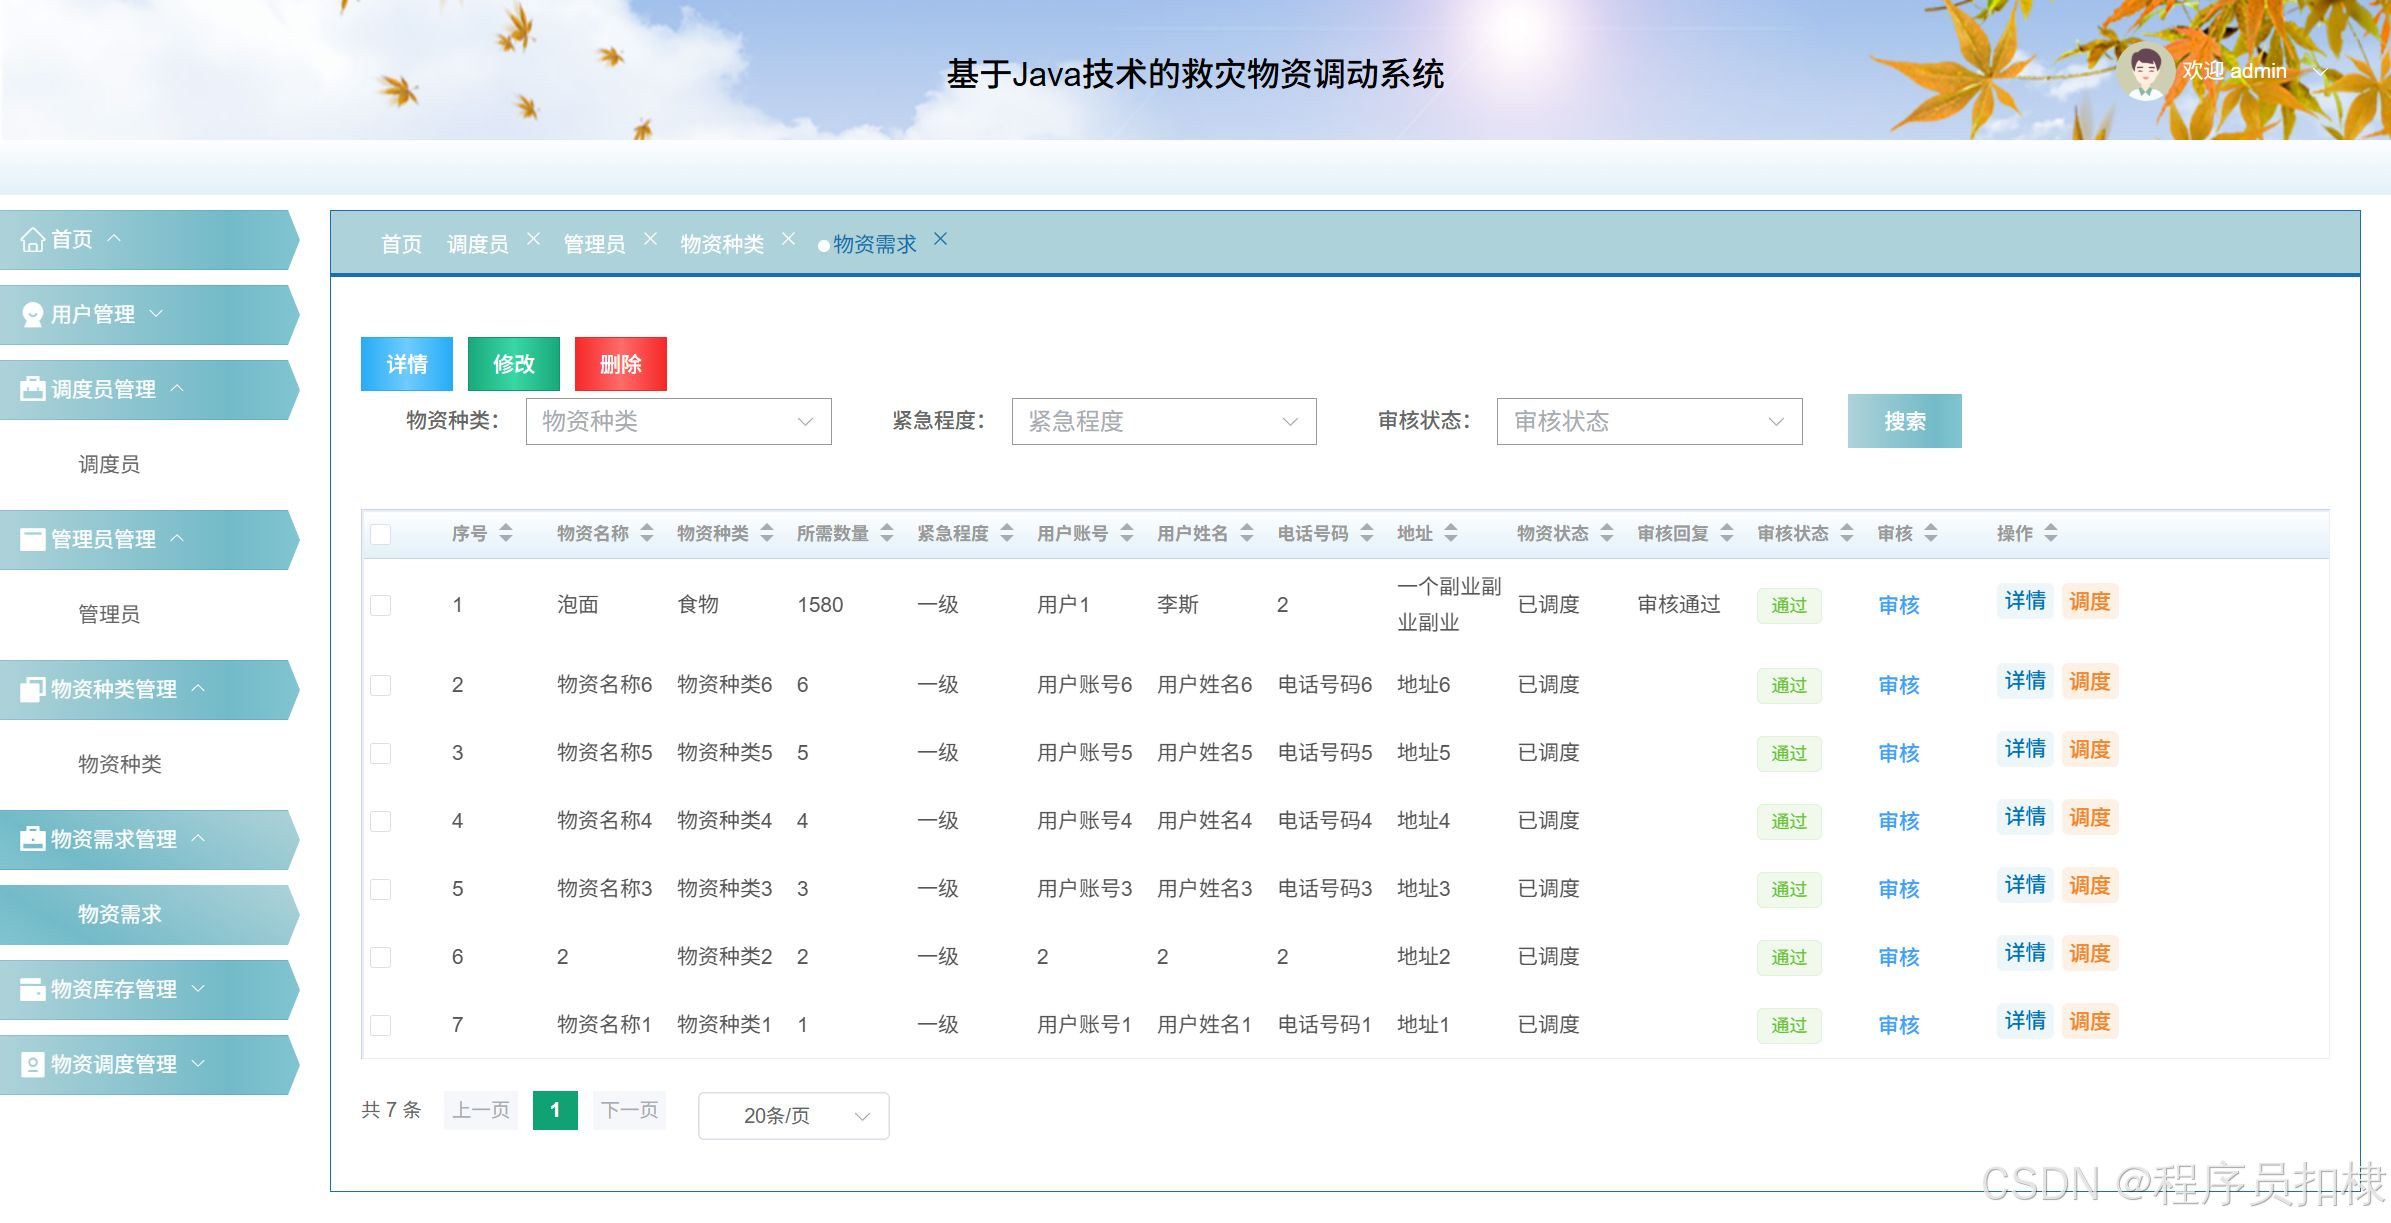
Task: Sort by 所需数量 column arrows
Action: [886, 533]
